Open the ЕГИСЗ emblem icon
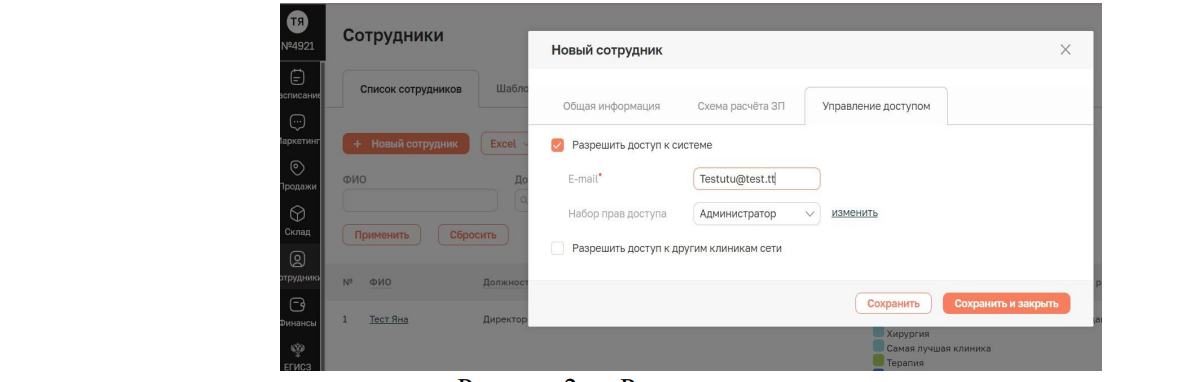The width and height of the screenshot is (1185, 382). 298,349
